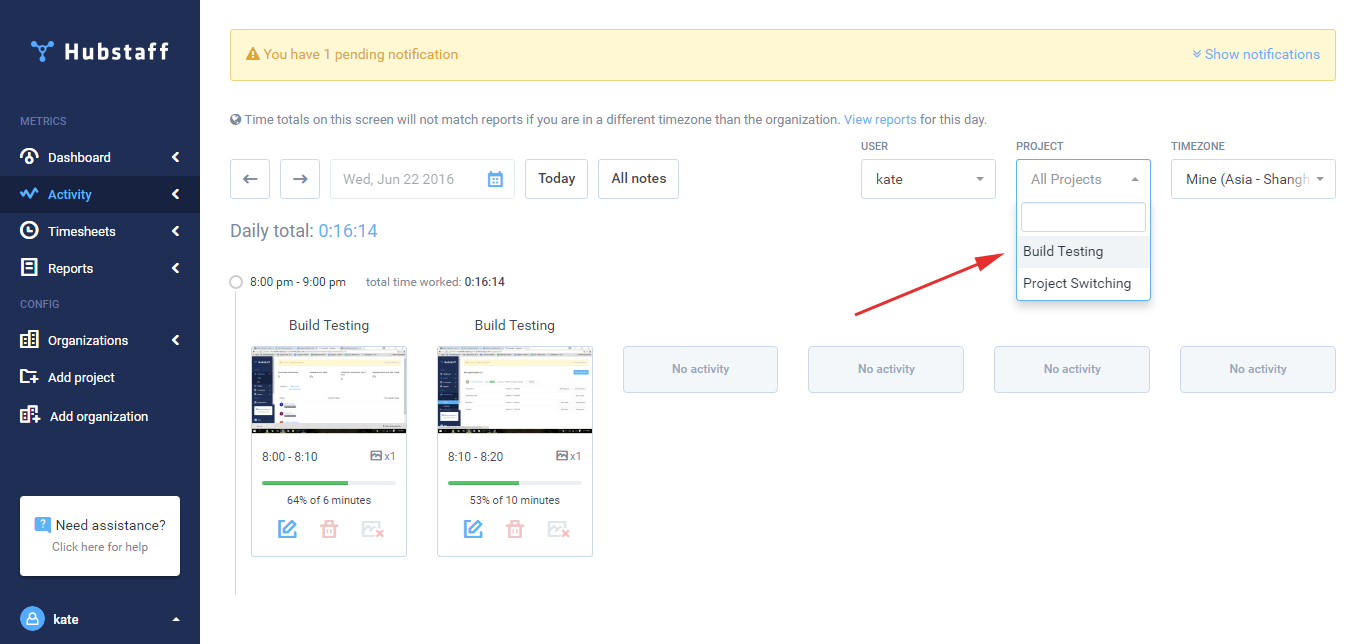Open the first Build Testing screenshot thumbnail
1365x644 pixels.
(x=329, y=389)
